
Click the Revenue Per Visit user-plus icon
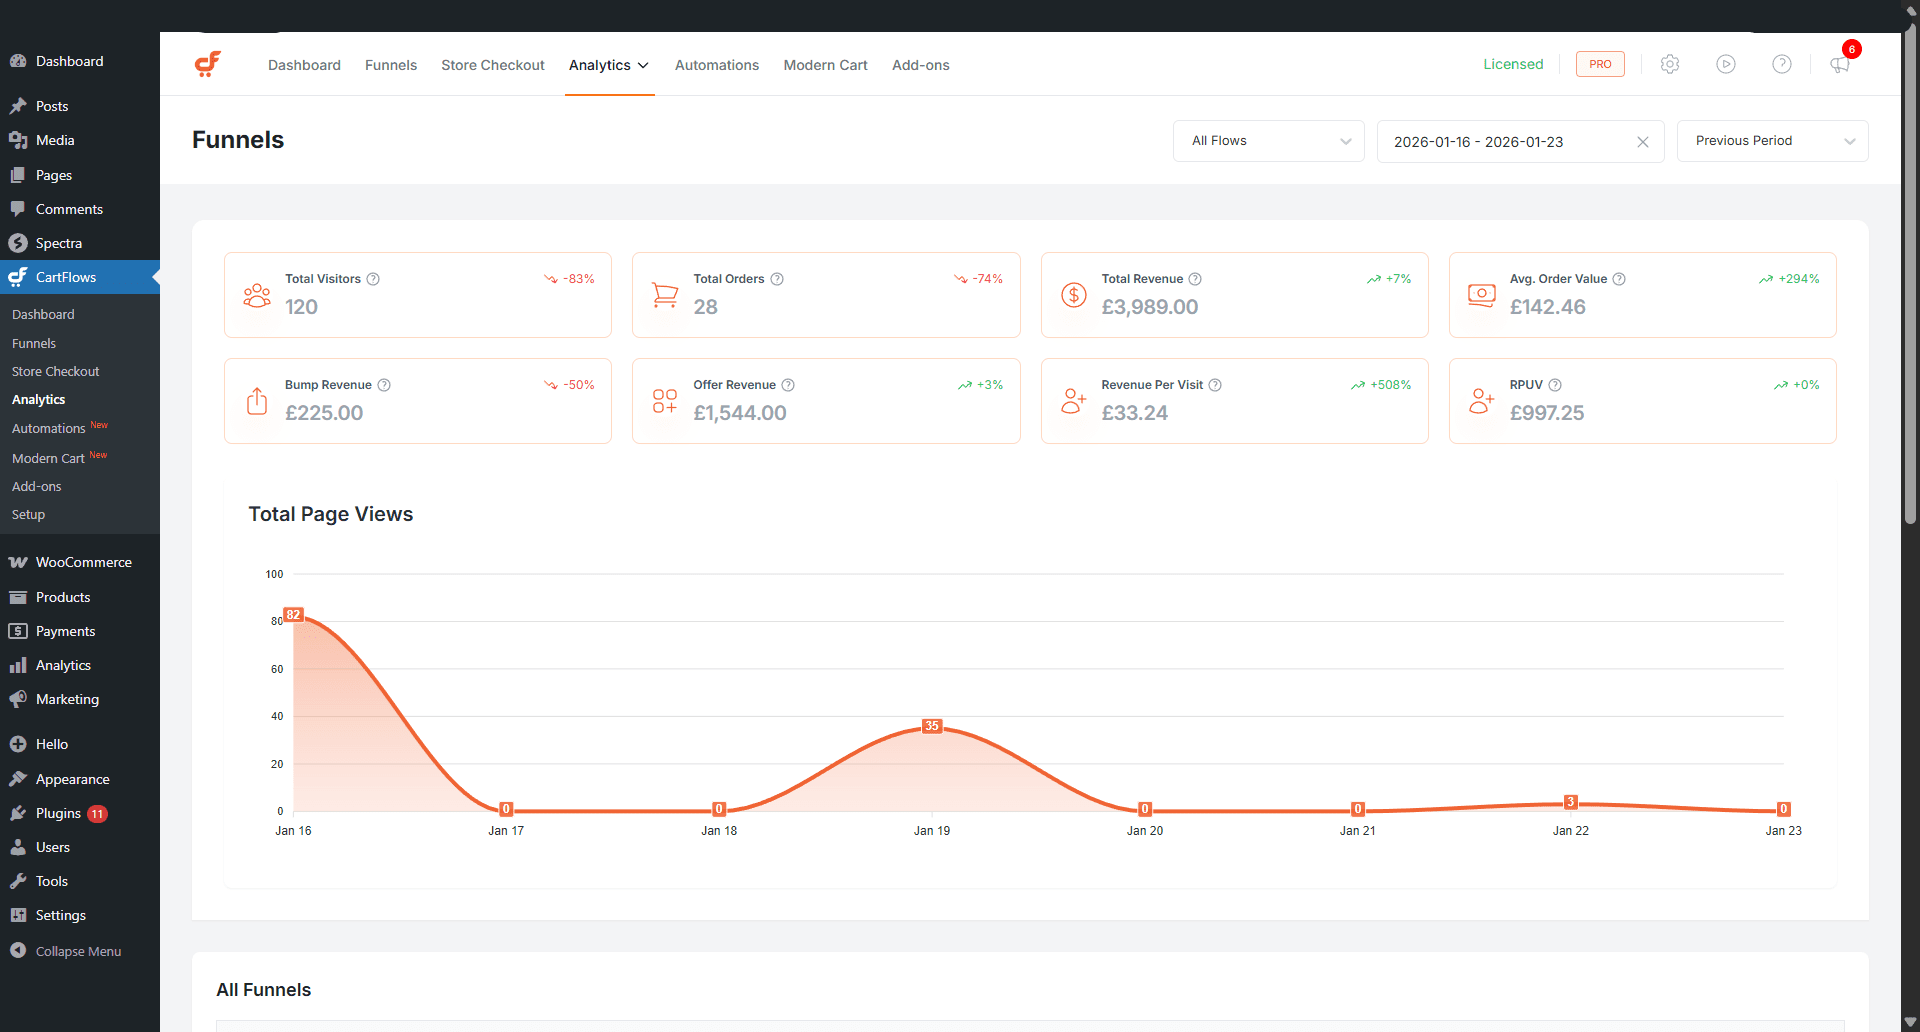(1074, 401)
